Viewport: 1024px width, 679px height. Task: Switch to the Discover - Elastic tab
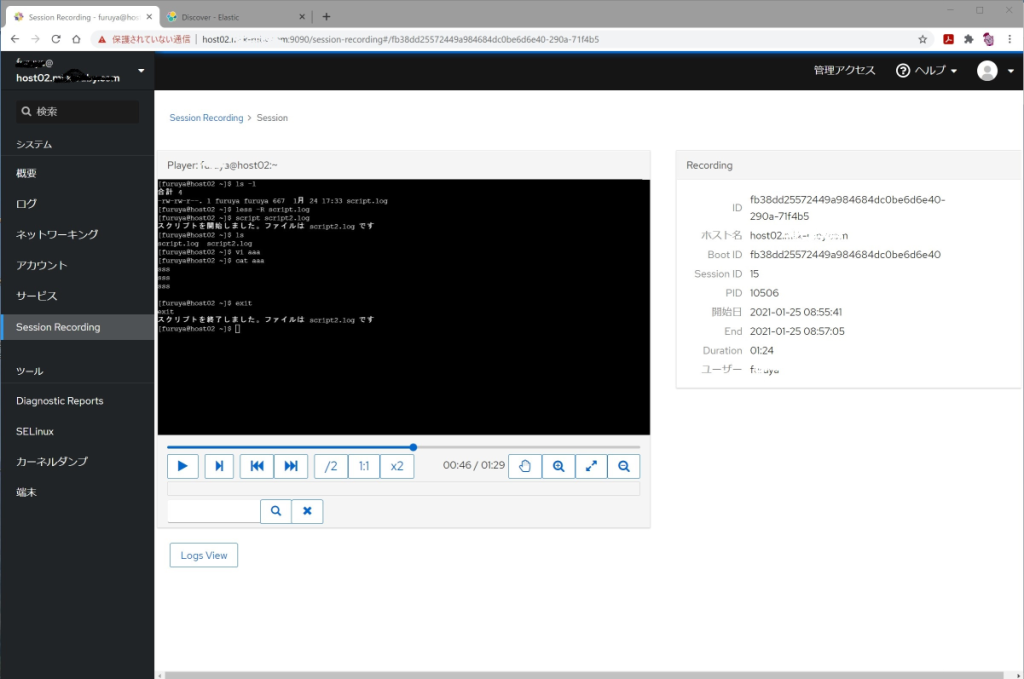pyautogui.click(x=235, y=17)
